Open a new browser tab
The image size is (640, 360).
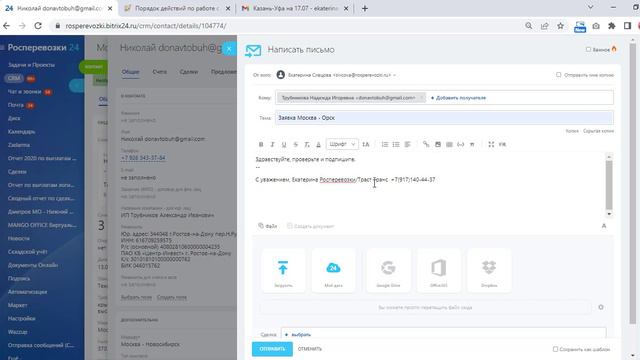click(x=364, y=8)
